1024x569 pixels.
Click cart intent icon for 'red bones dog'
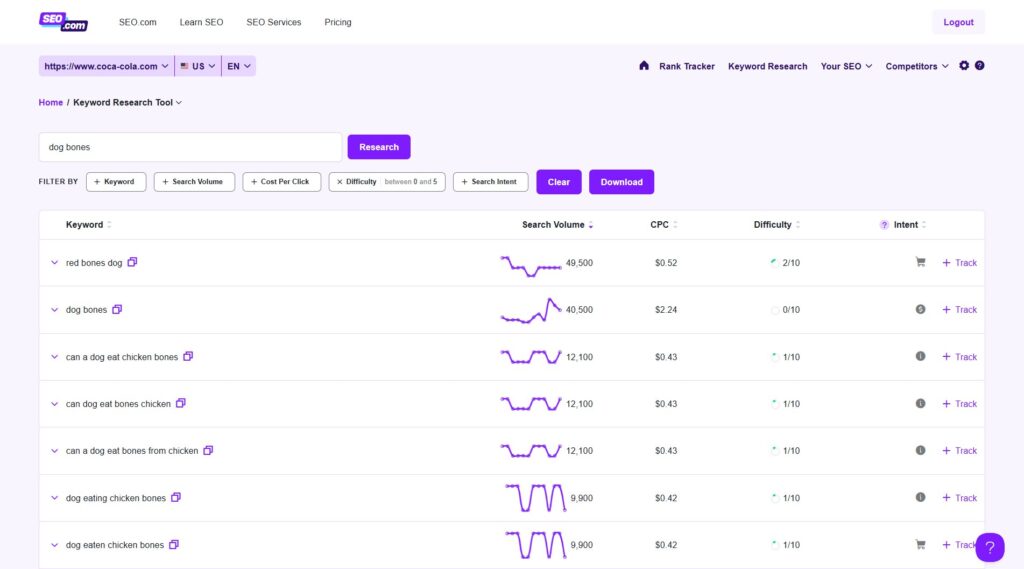(920, 262)
